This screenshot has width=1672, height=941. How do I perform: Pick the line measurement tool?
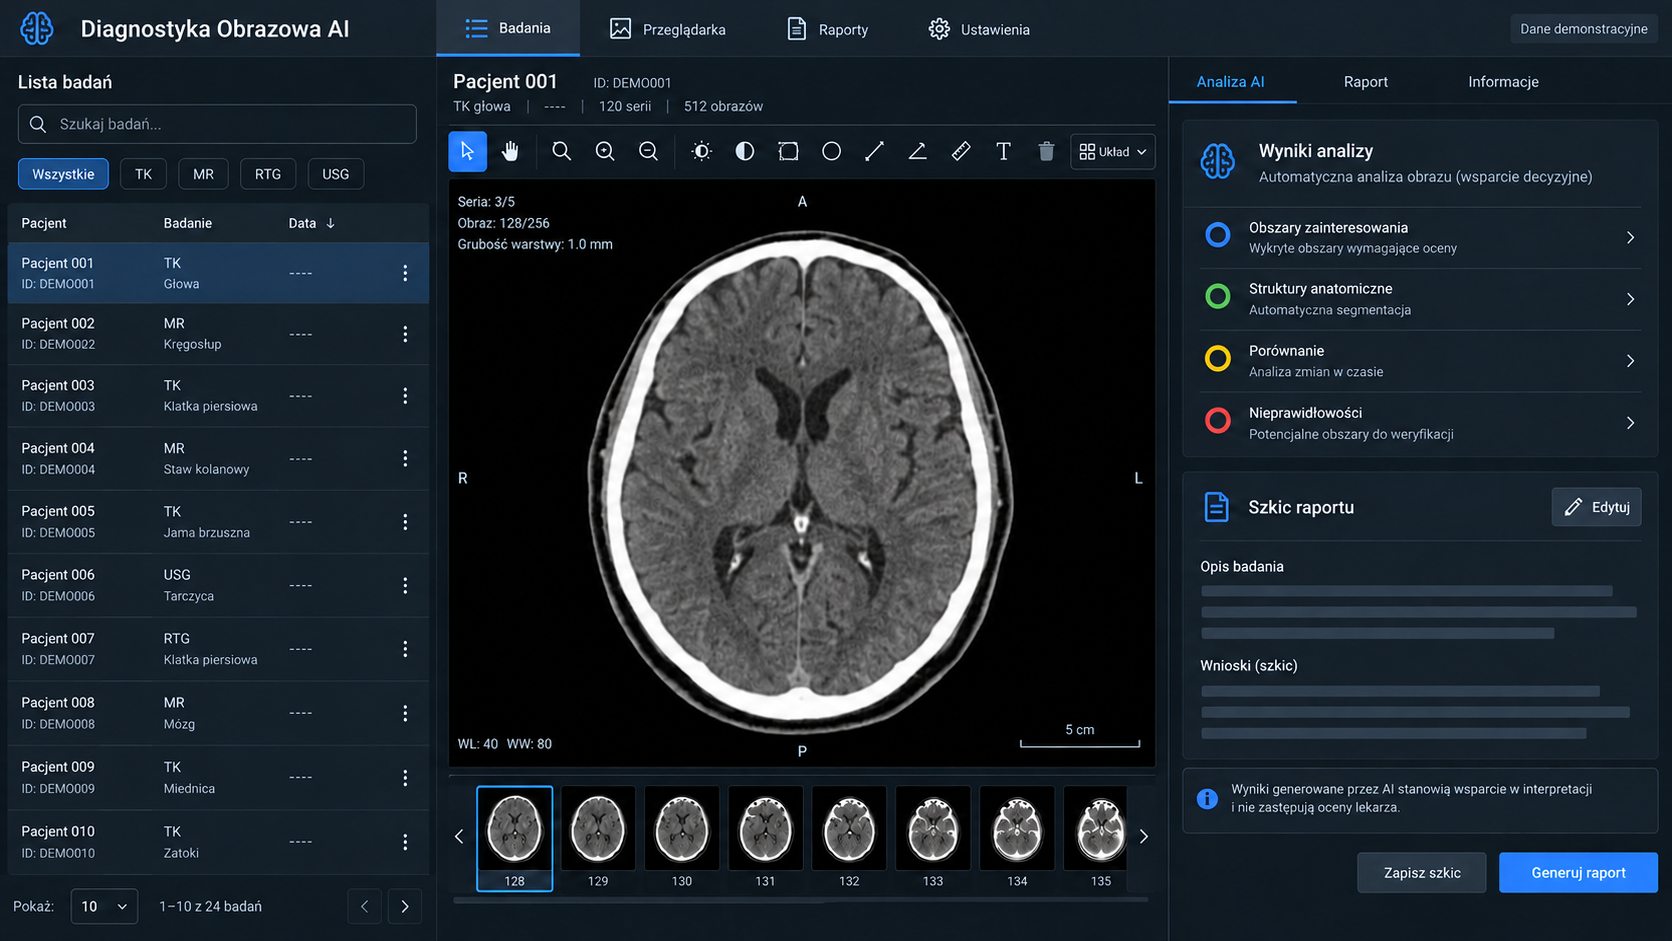click(x=874, y=151)
